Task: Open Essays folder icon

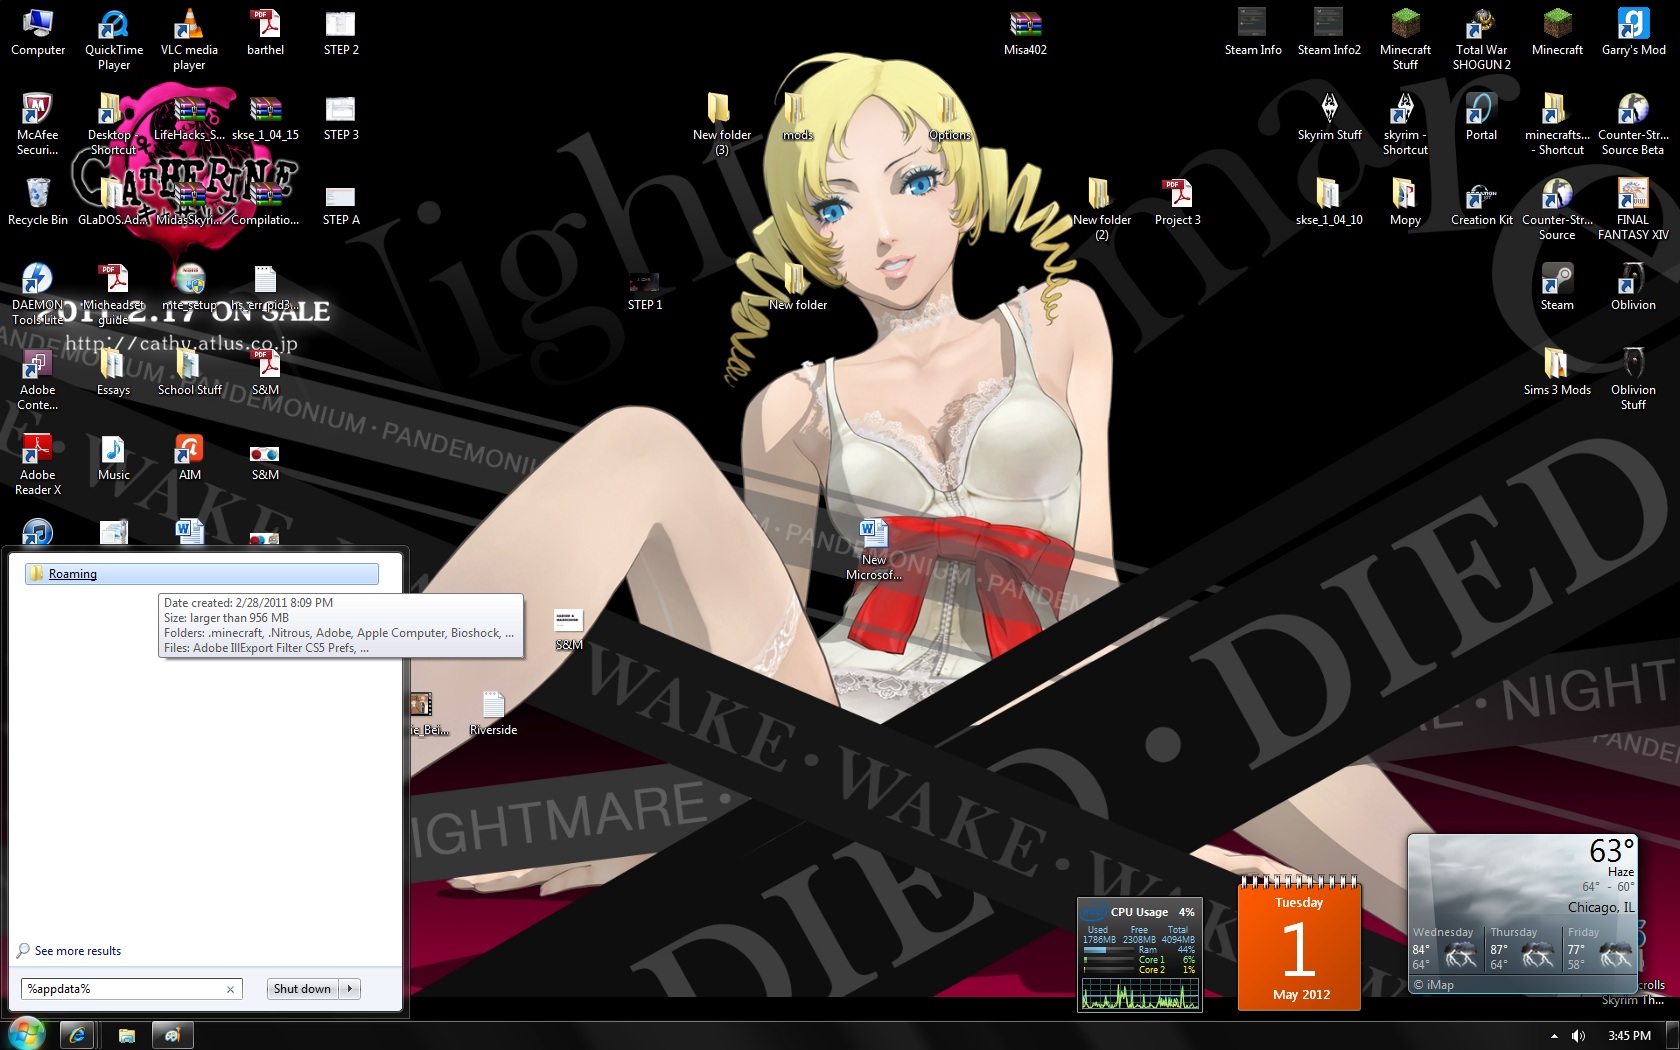Action: coord(113,372)
